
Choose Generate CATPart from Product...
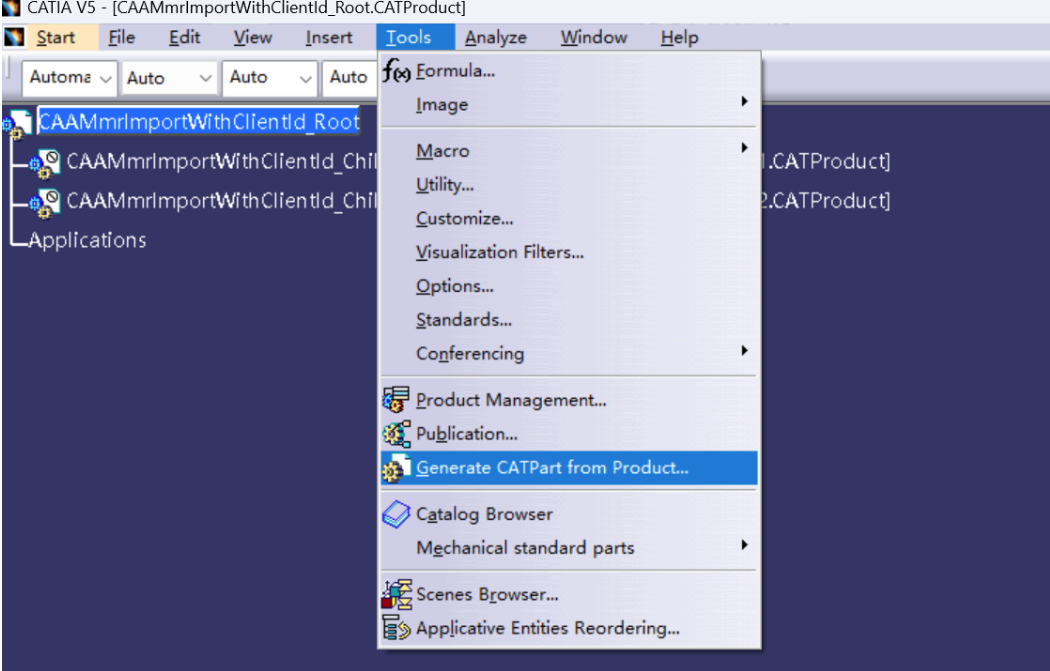point(569,467)
